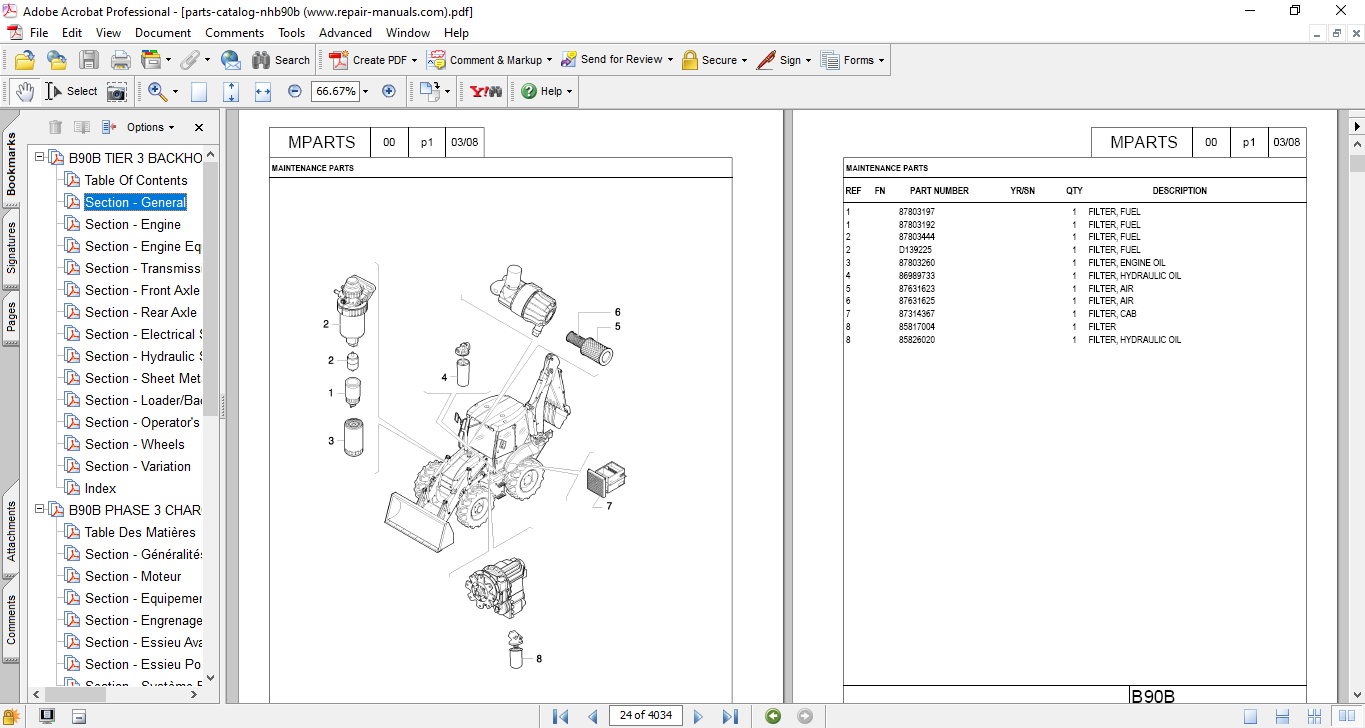Go to the next page
This screenshot has height=728, width=1365.
[699, 716]
